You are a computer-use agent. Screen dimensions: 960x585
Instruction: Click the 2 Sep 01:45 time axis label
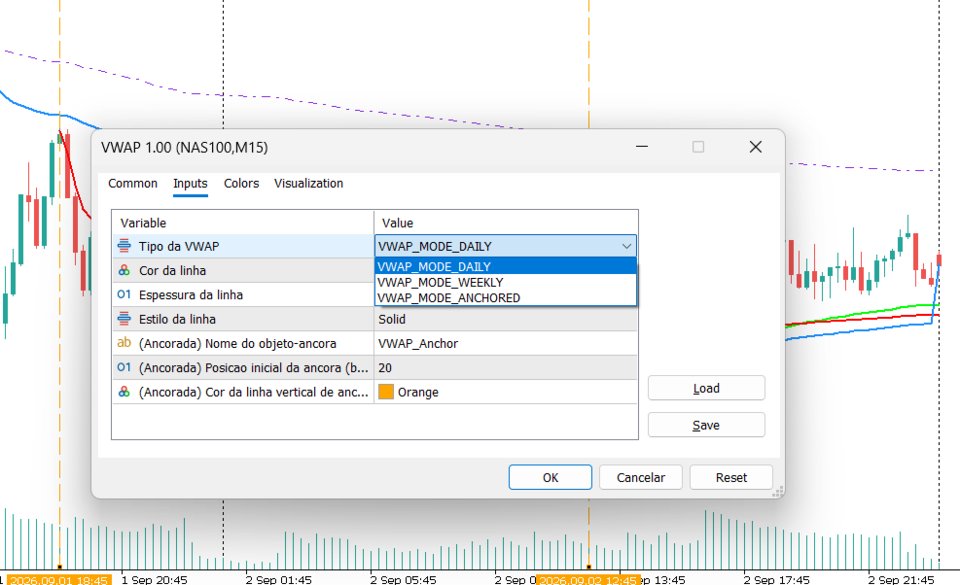(x=279, y=579)
